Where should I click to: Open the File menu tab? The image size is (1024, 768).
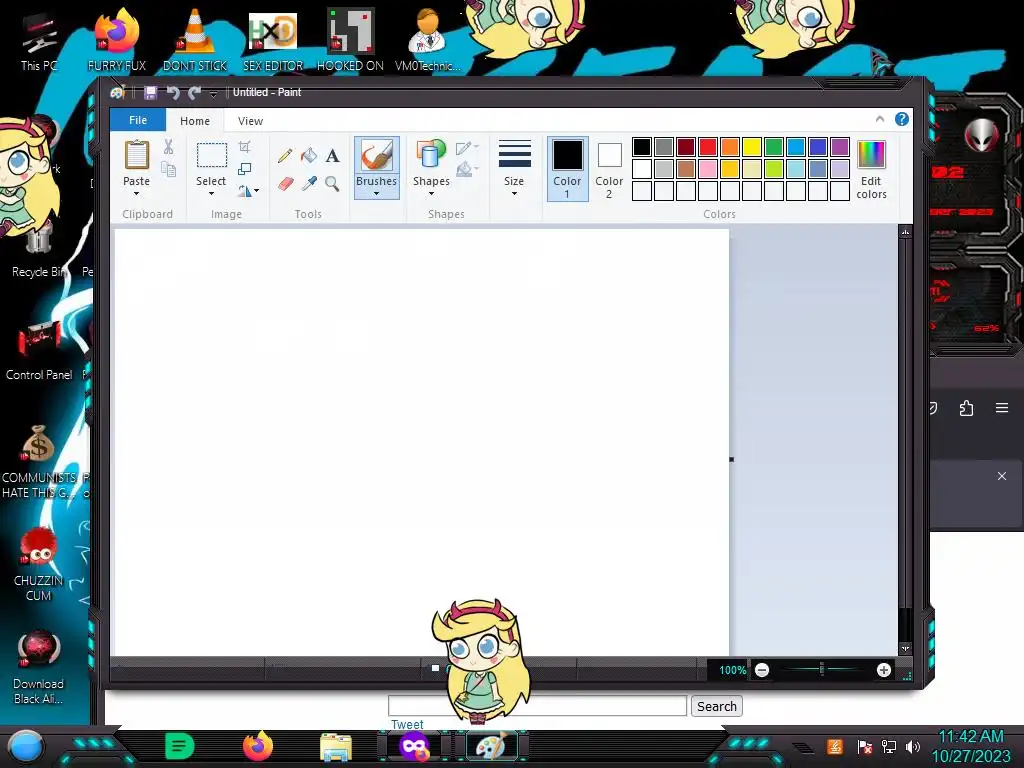coord(138,120)
